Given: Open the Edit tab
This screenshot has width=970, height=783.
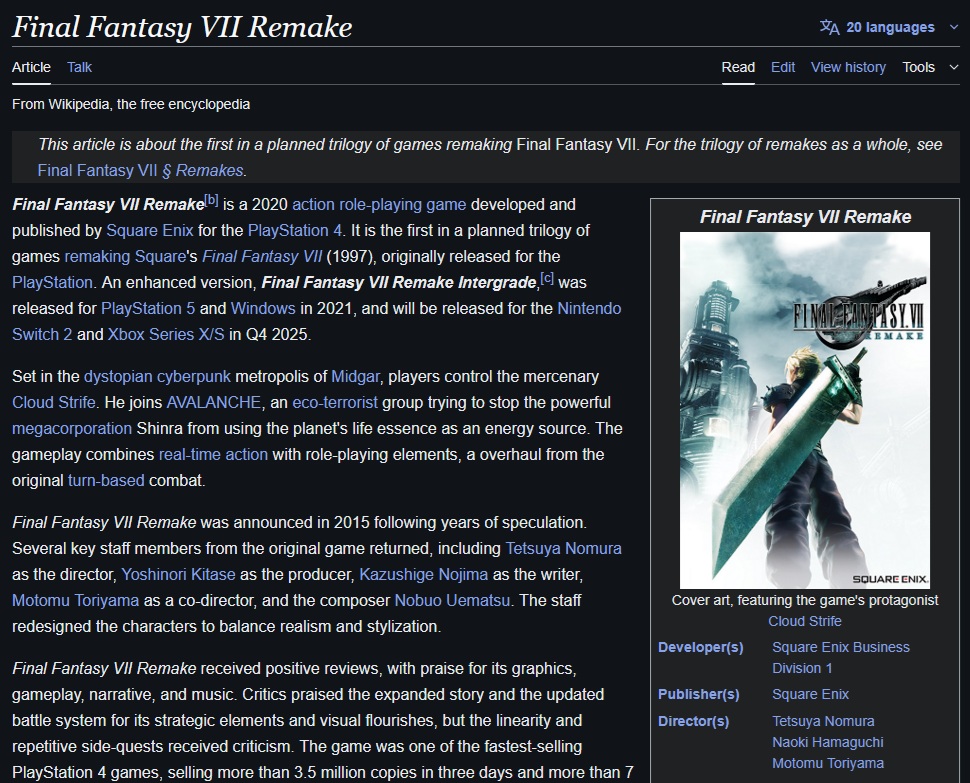Looking at the screenshot, I should tap(783, 67).
